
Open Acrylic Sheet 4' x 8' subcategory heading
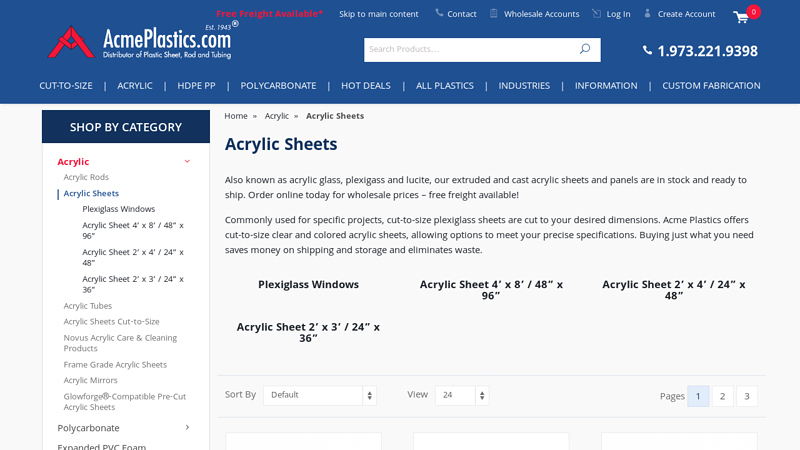point(491,290)
